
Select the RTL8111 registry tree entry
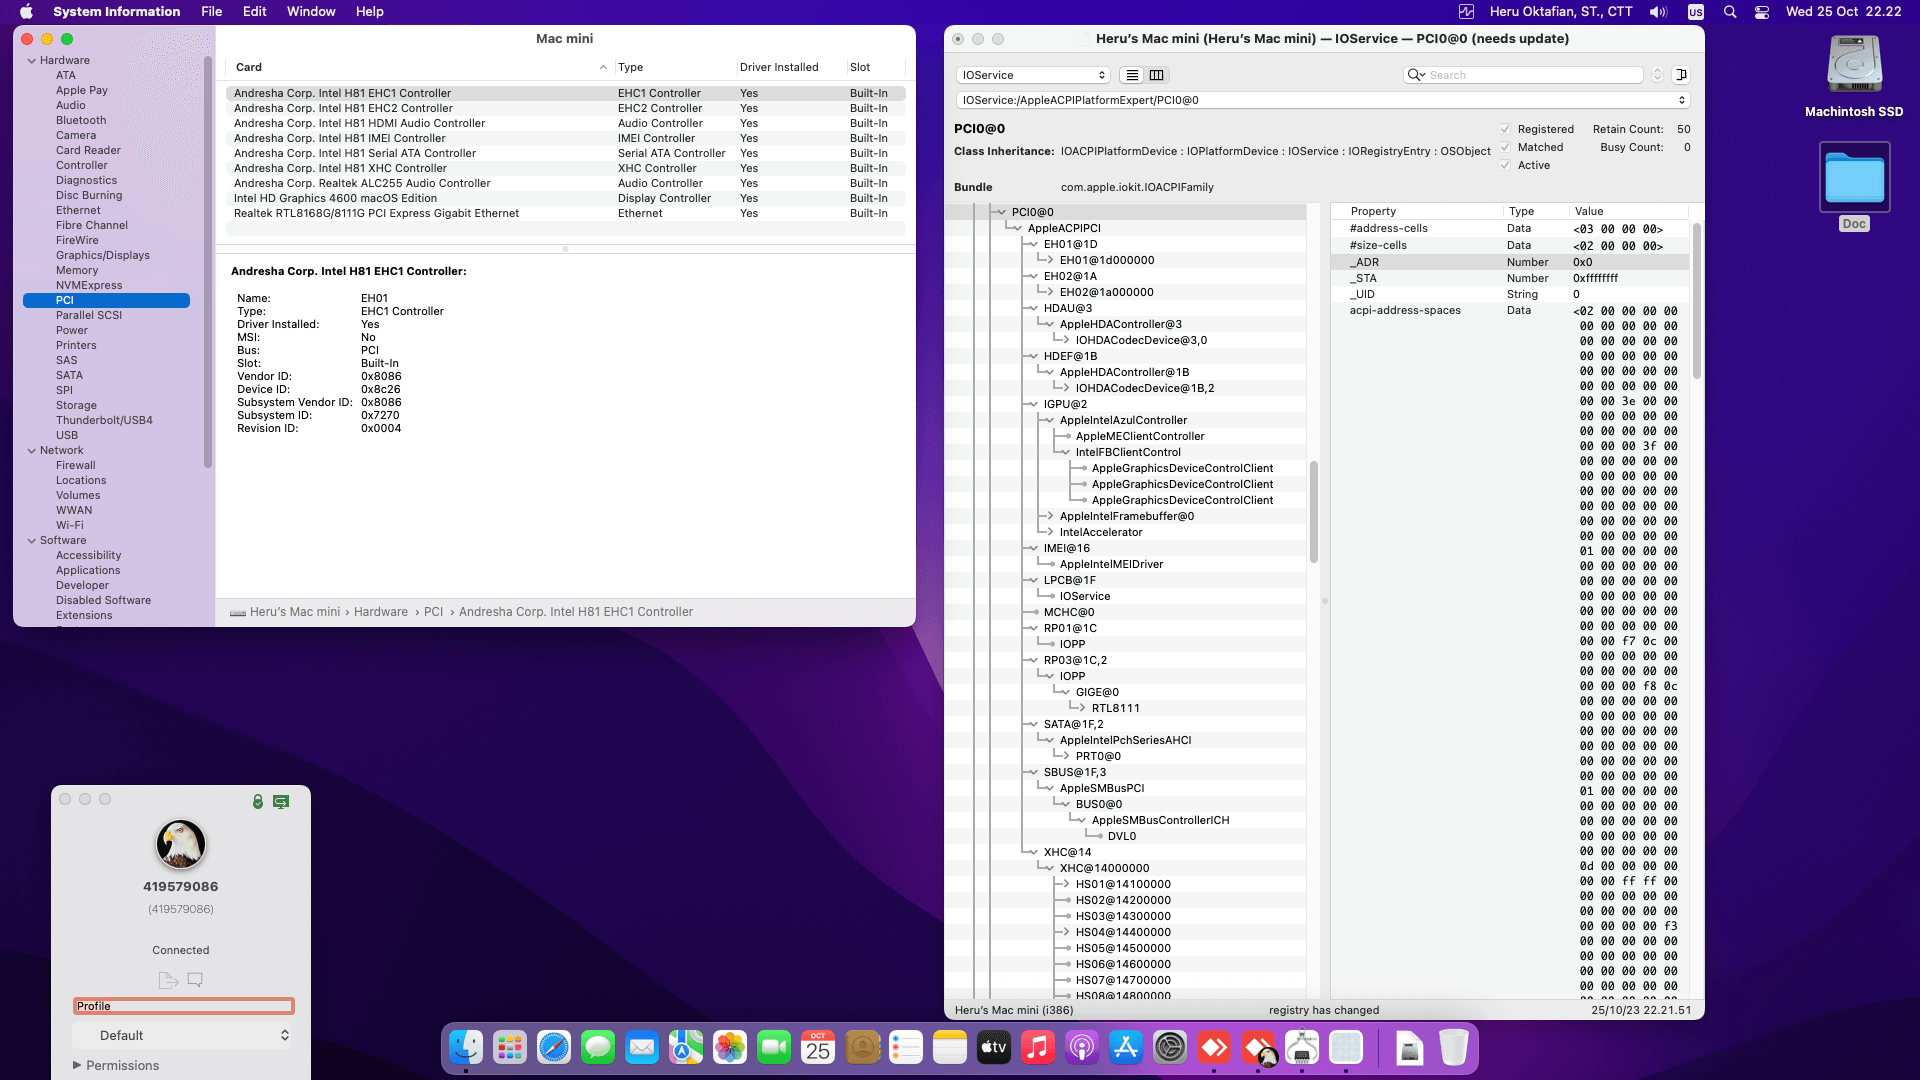pos(1116,708)
